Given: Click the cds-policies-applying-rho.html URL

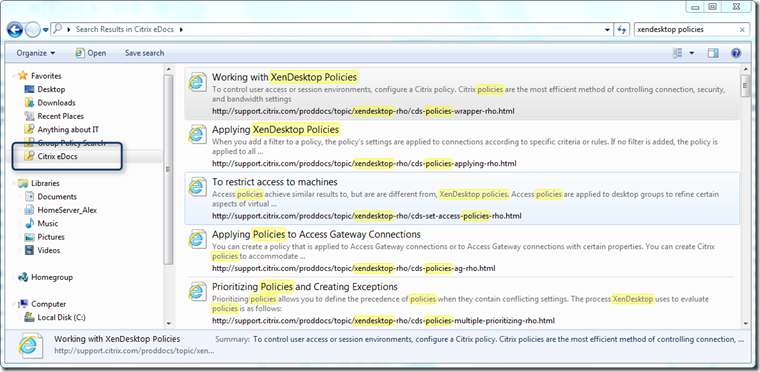Looking at the screenshot, I should pyautogui.click(x=364, y=163).
